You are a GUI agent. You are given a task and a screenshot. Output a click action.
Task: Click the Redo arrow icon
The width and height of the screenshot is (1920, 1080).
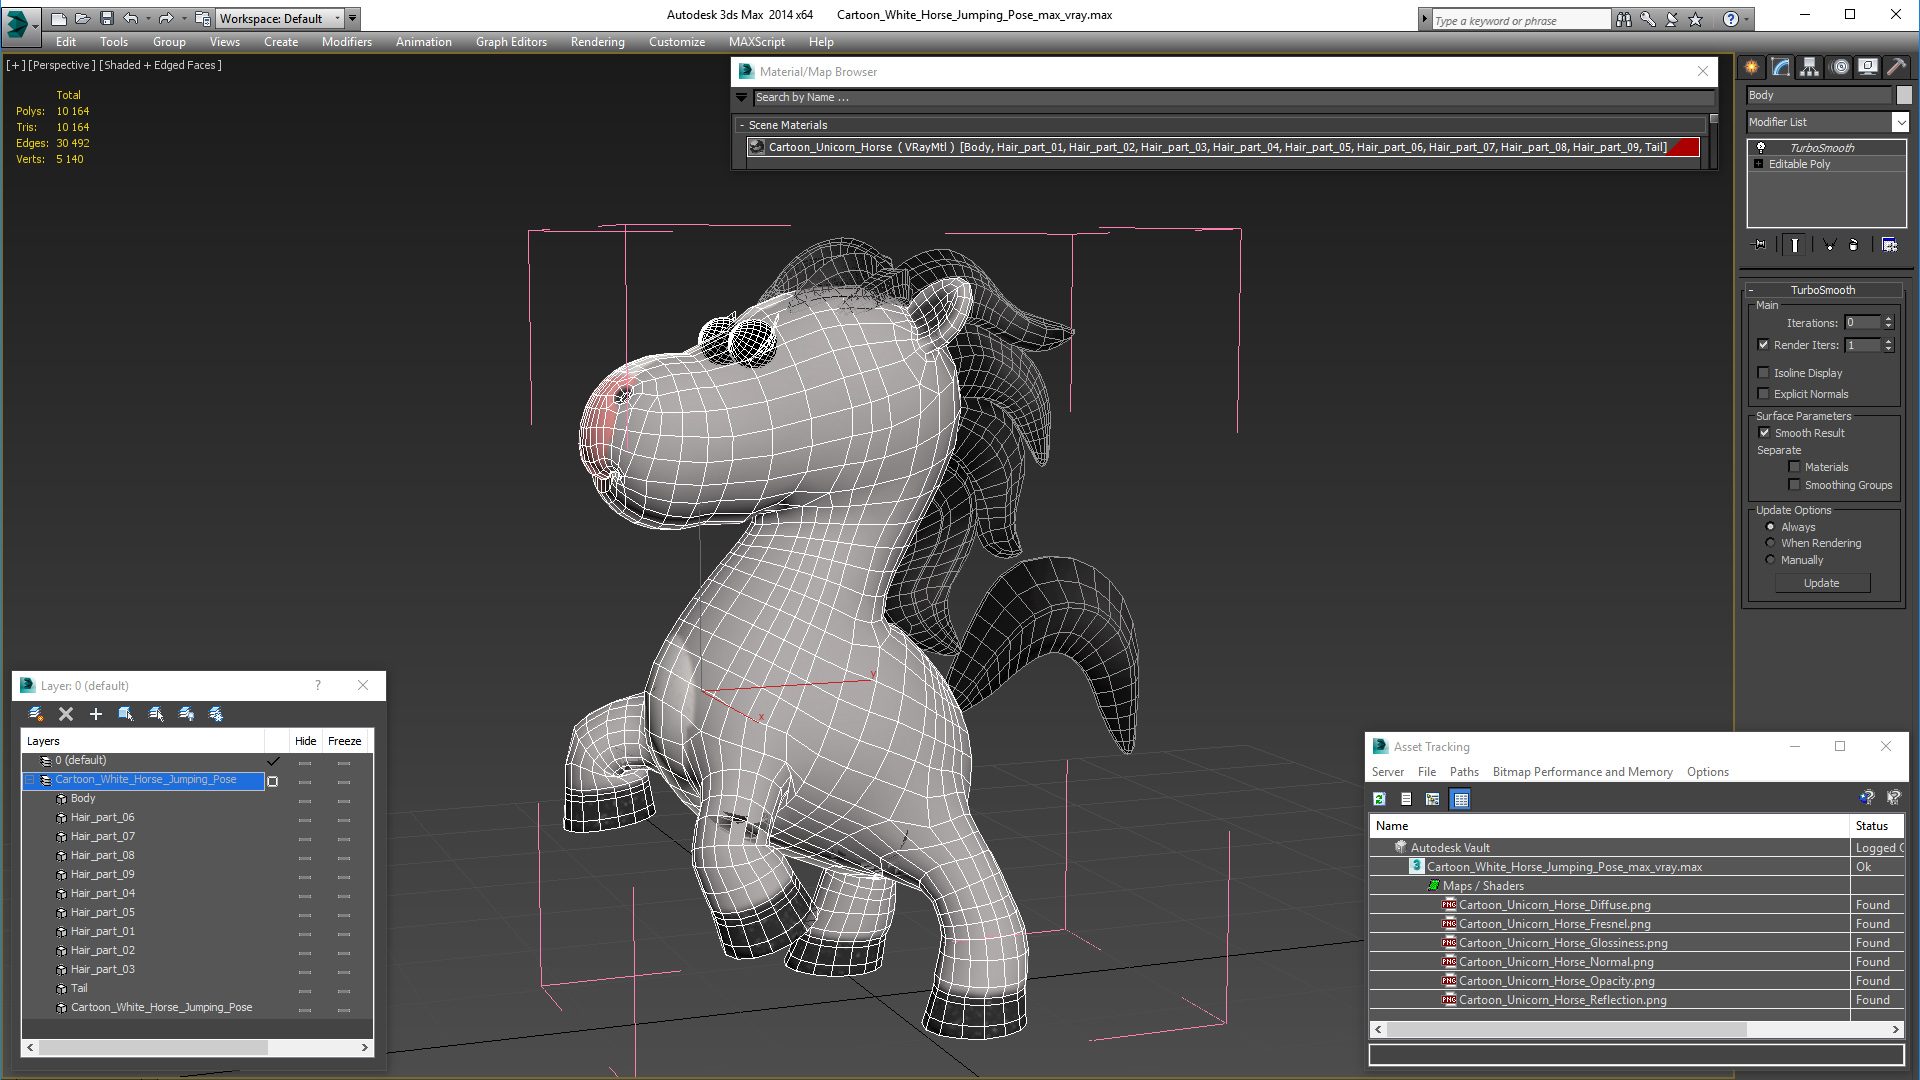[166, 18]
